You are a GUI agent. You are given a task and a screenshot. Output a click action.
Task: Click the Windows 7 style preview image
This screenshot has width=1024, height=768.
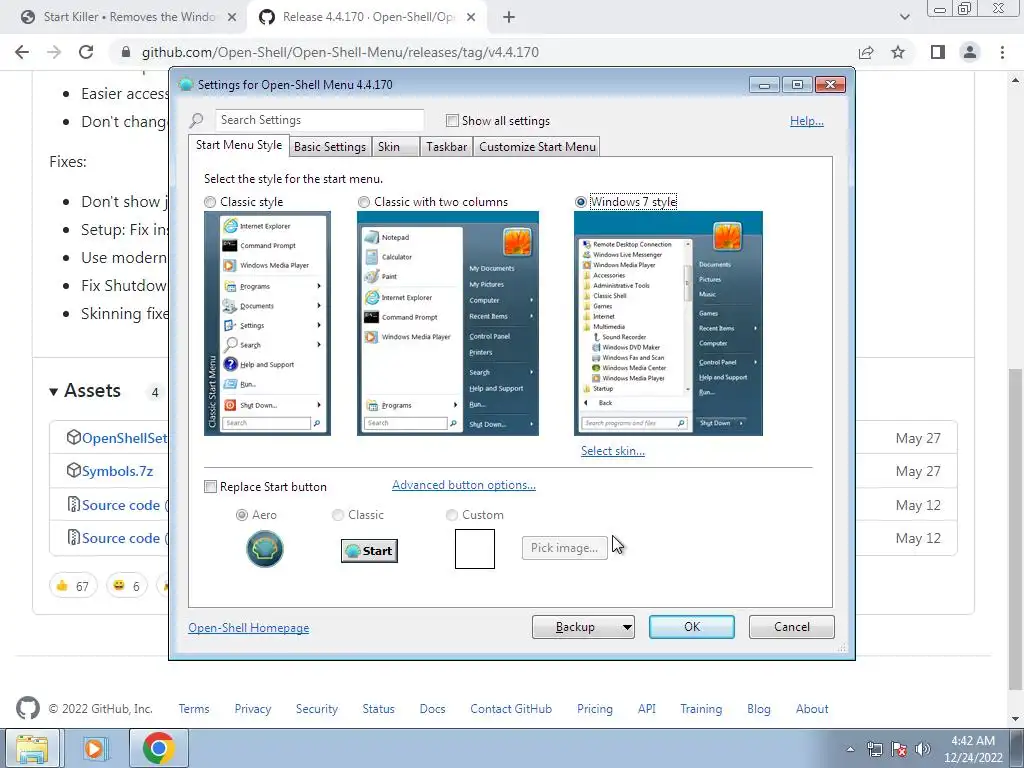tap(668, 323)
